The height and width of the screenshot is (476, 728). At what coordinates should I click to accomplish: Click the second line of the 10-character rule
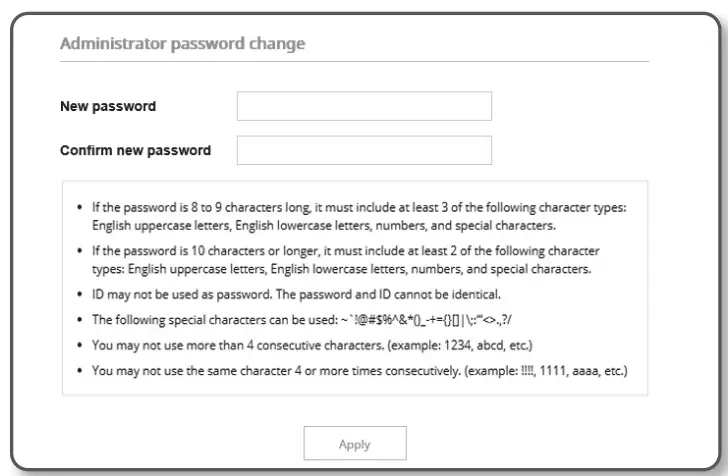point(340,270)
